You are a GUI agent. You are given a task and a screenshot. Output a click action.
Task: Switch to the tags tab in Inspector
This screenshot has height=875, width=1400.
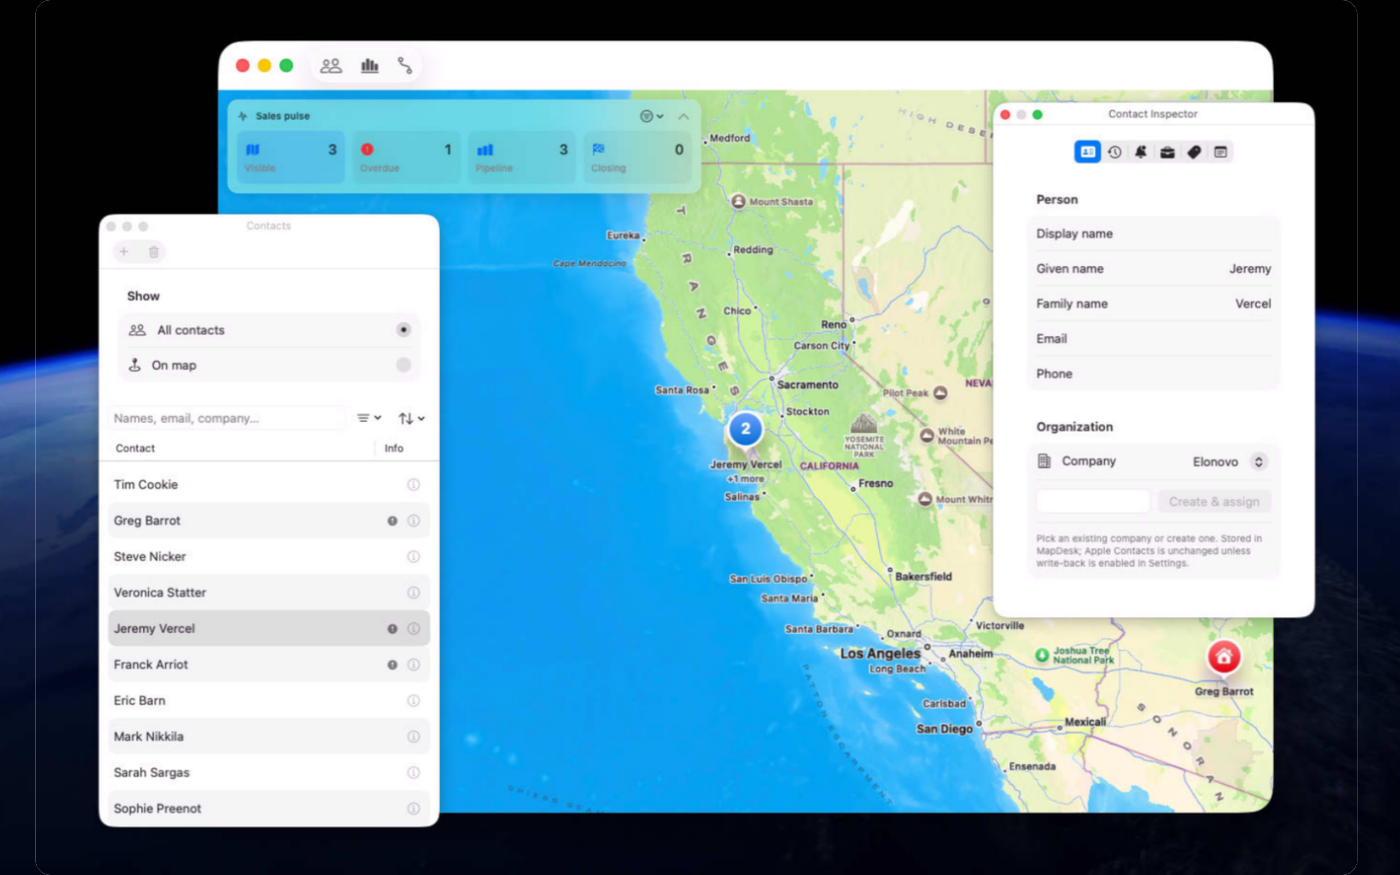(1194, 152)
